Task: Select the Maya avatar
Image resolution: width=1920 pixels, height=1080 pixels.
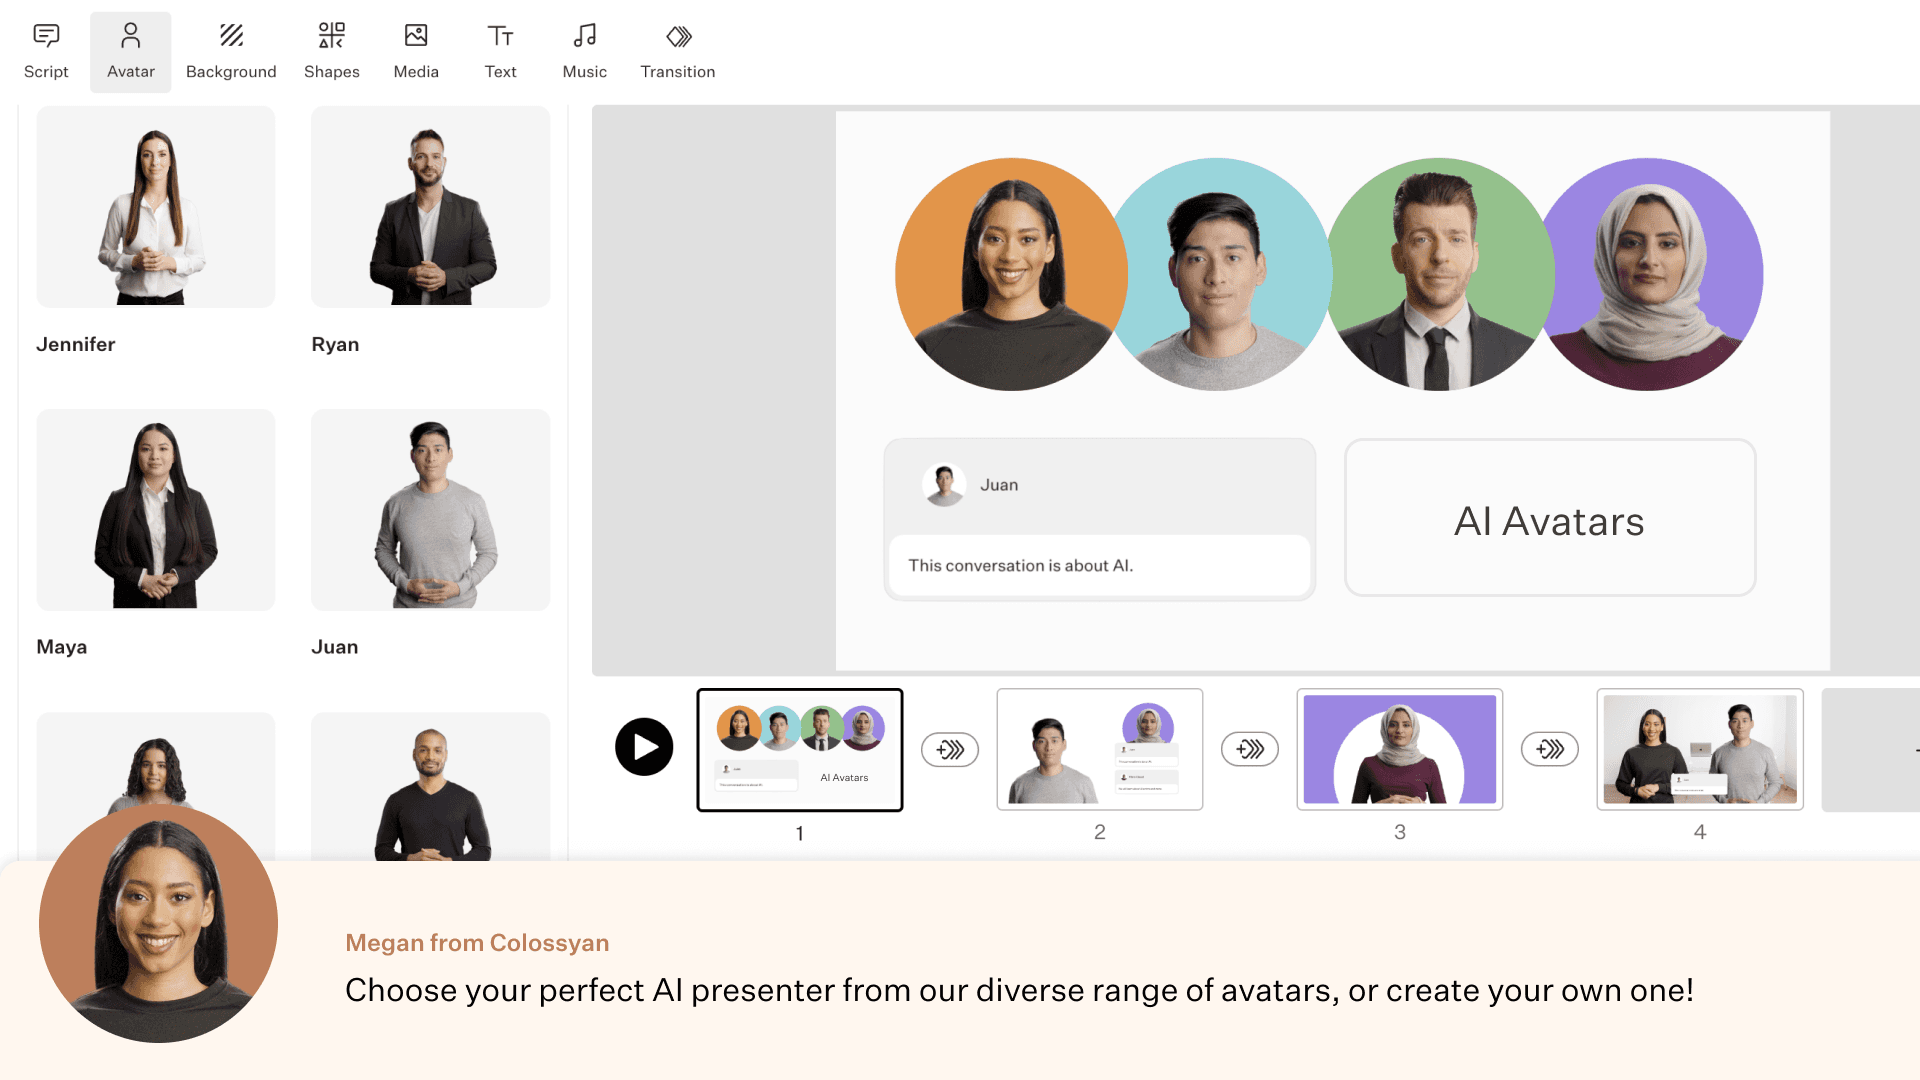Action: pyautogui.click(x=155, y=509)
